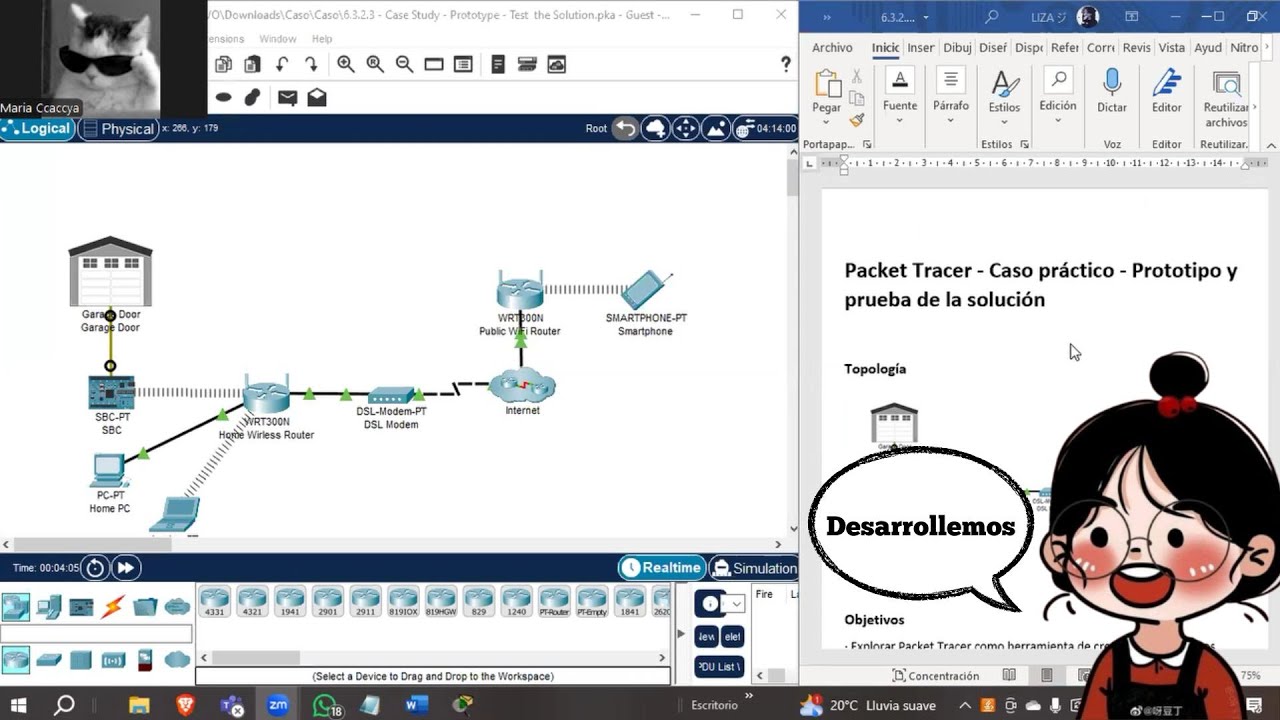This screenshot has width=1280, height=720.
Task: Switch to Simulation mode
Action: point(753,568)
